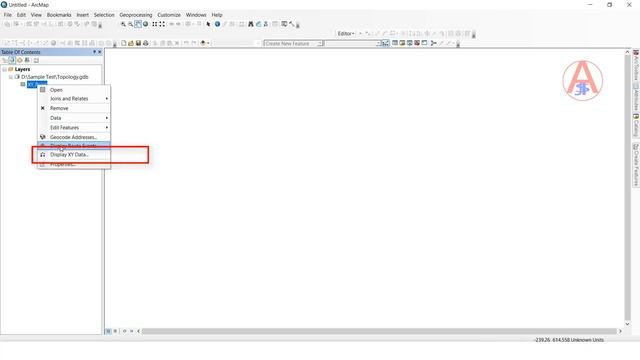Click the vertical scrollbar down arrow
Viewport: 640px width, 360px height.
(627, 324)
